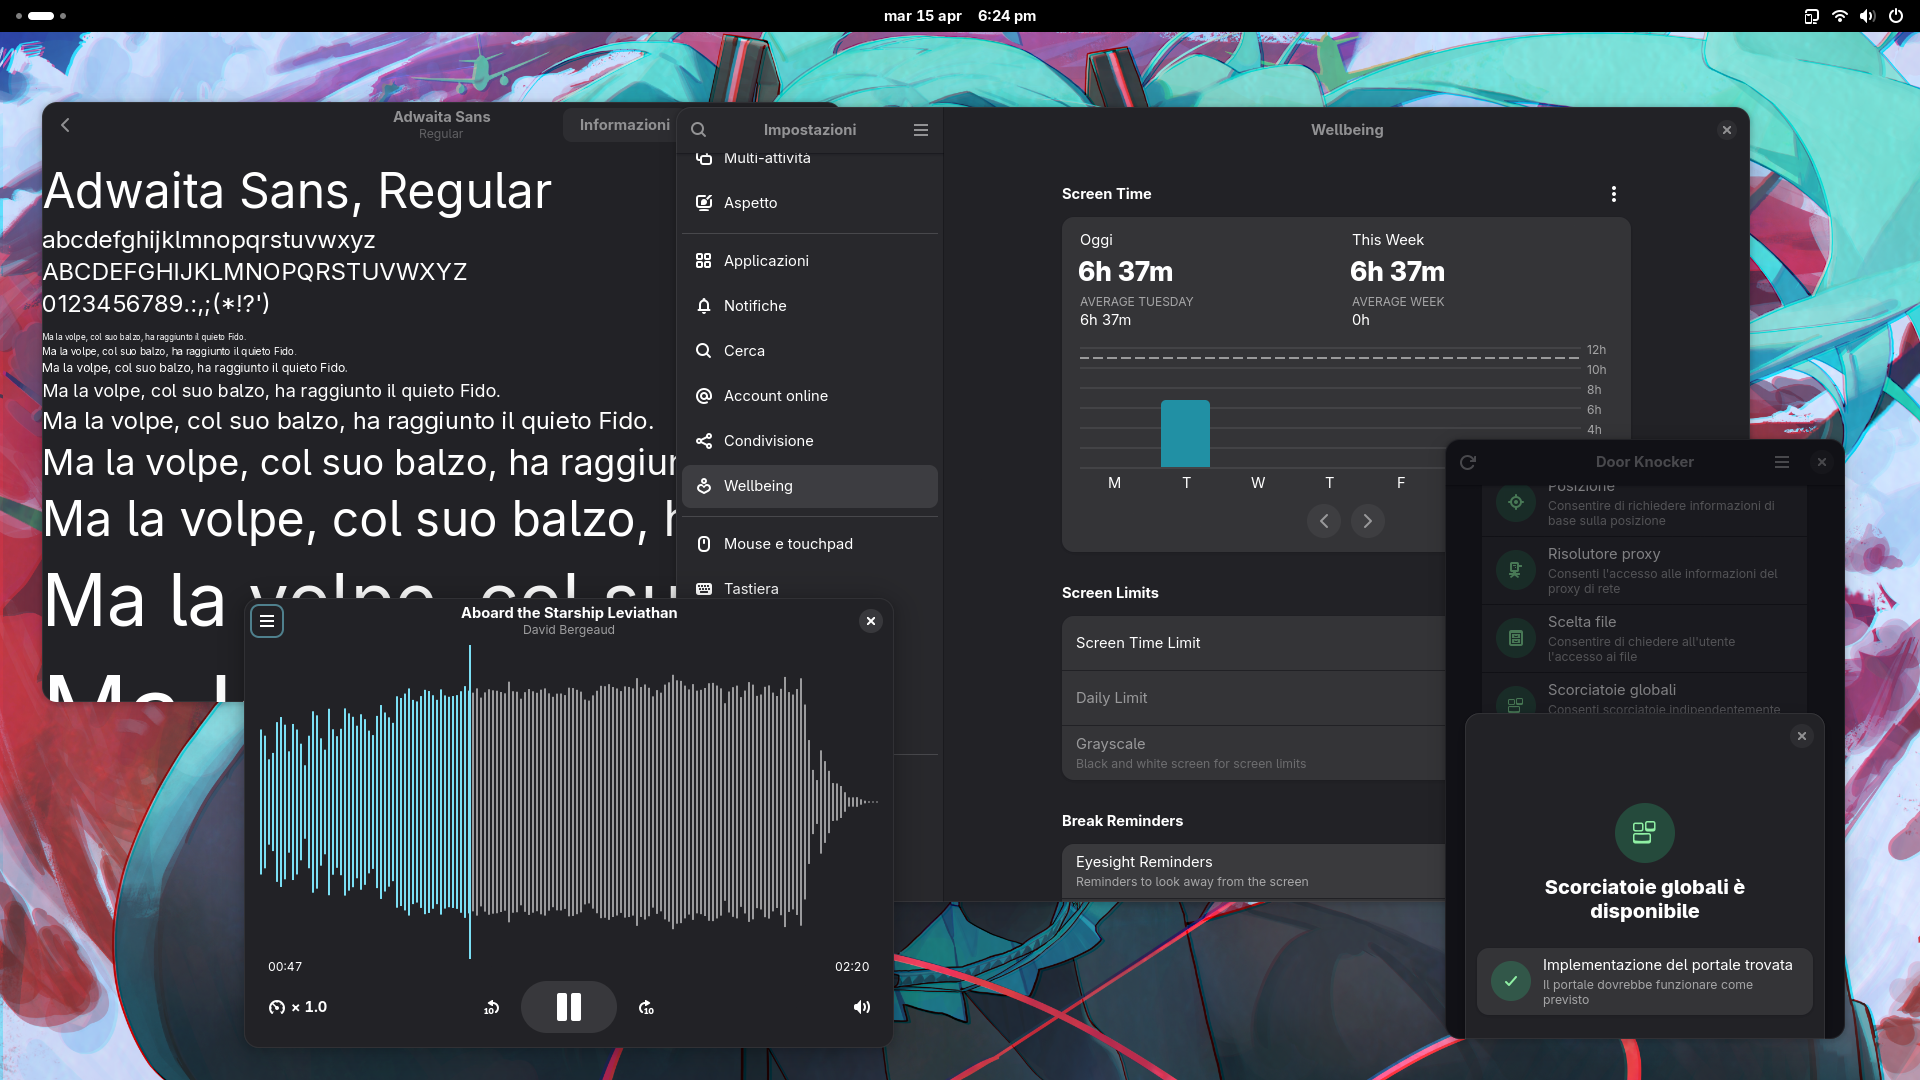Skip back 10 seconds in the player
Image resolution: width=1920 pixels, height=1080 pixels.
click(491, 1007)
